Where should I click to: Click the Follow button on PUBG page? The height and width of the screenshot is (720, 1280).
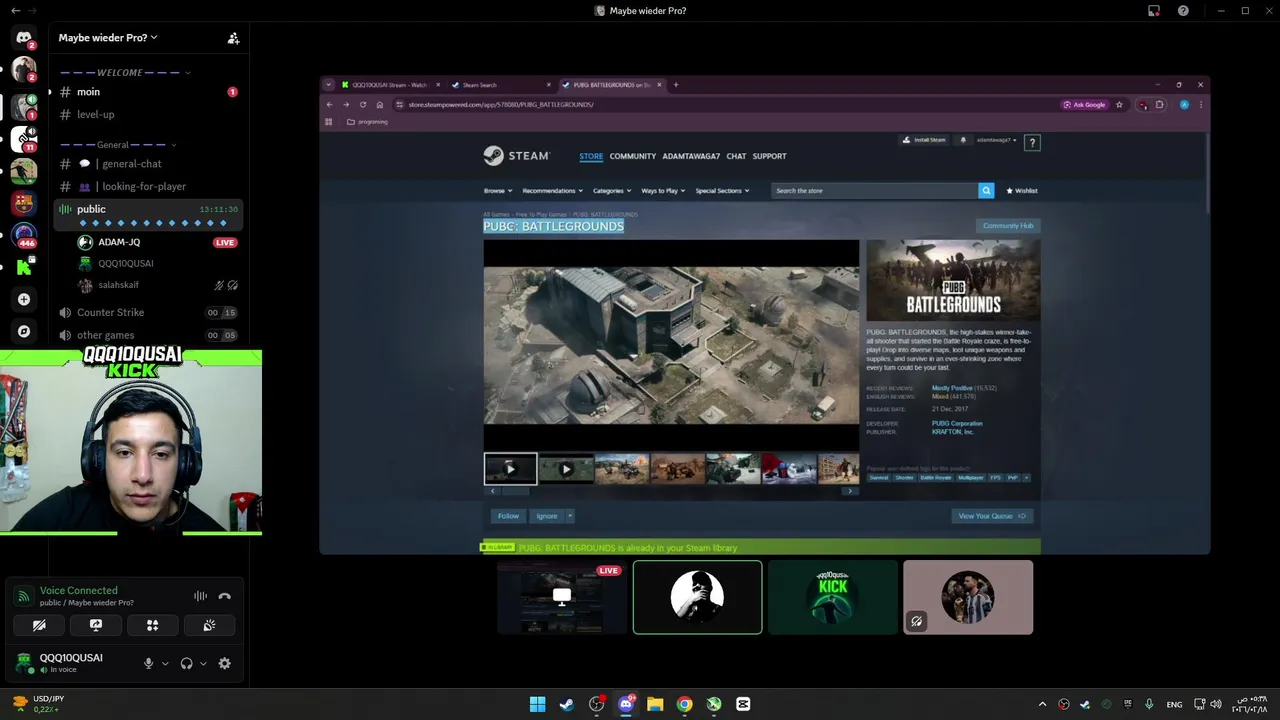click(x=508, y=516)
